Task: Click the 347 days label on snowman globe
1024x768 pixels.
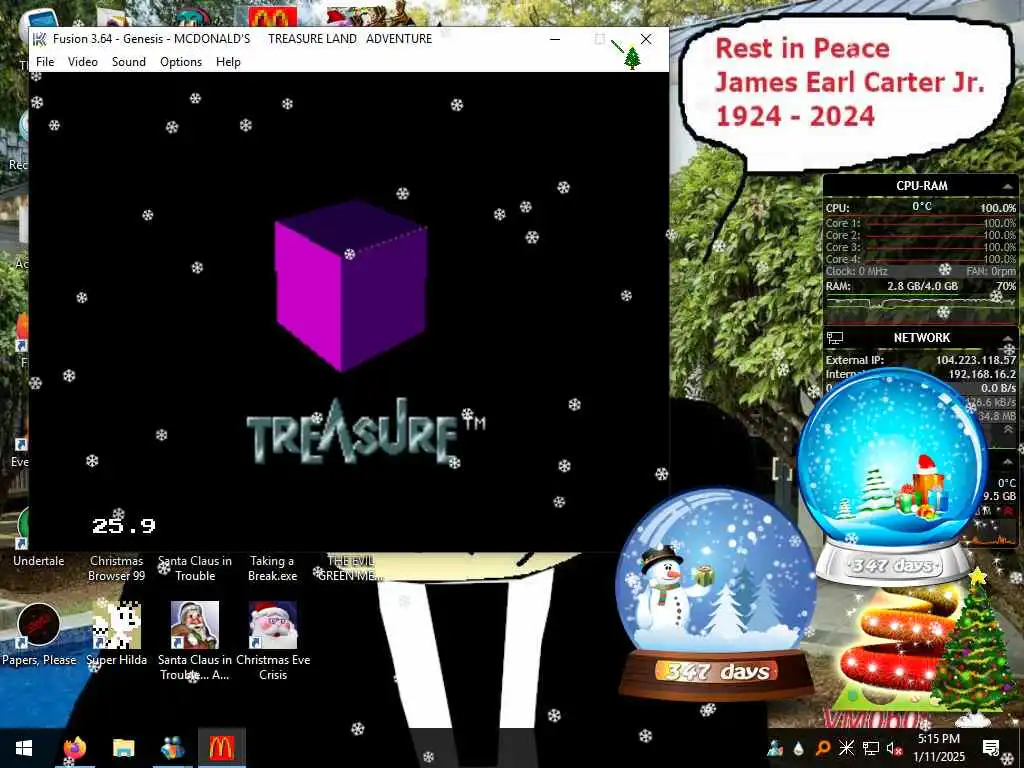Action: pos(716,671)
